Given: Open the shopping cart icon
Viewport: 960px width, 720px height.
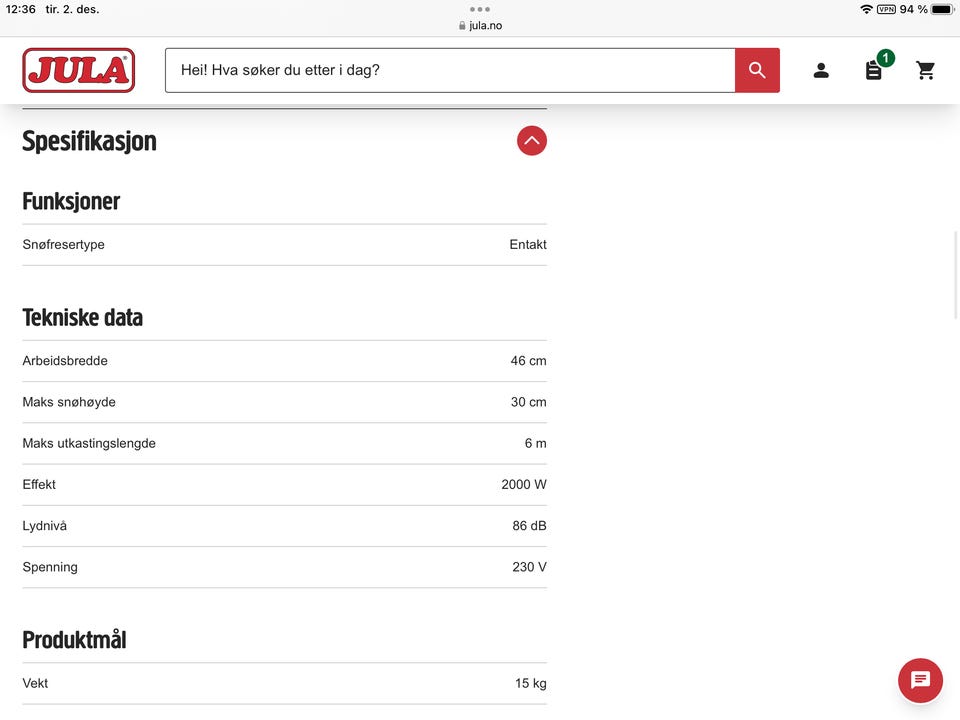Looking at the screenshot, I should [925, 70].
